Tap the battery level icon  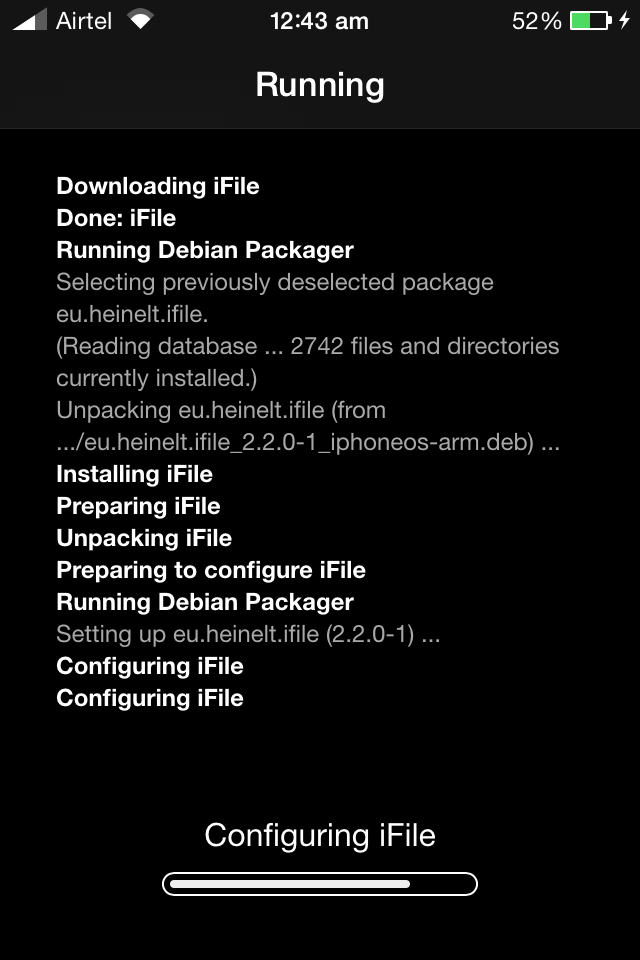coord(590,21)
